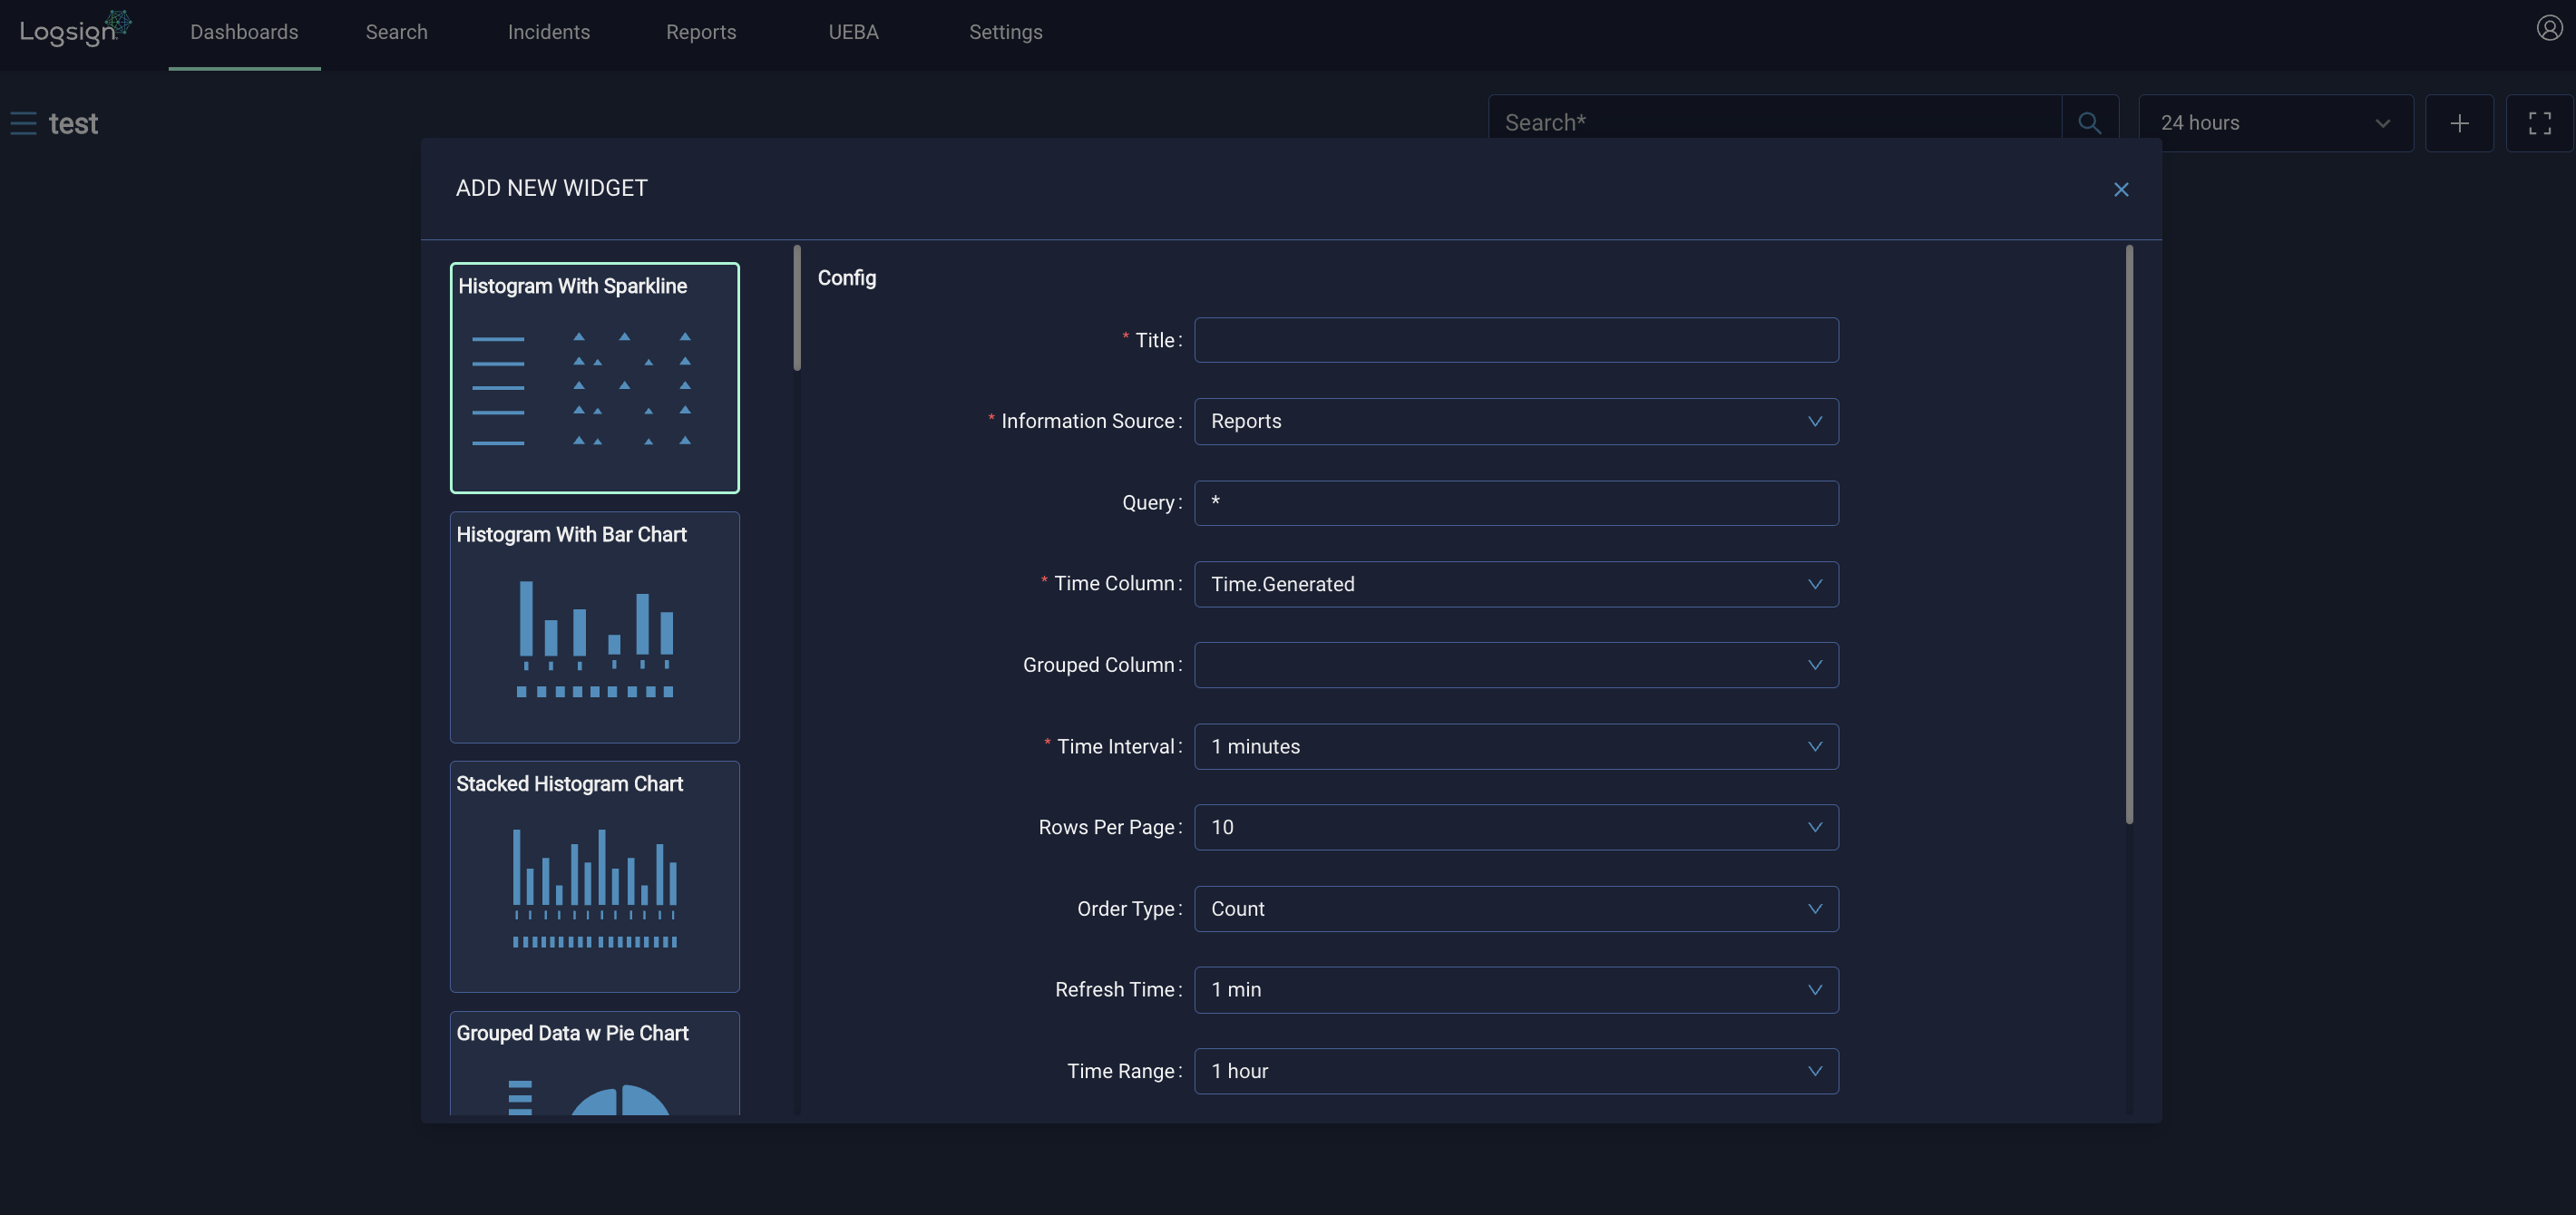
Task: Select Grouped Data w Pie Chart widget
Action: click(594, 1063)
